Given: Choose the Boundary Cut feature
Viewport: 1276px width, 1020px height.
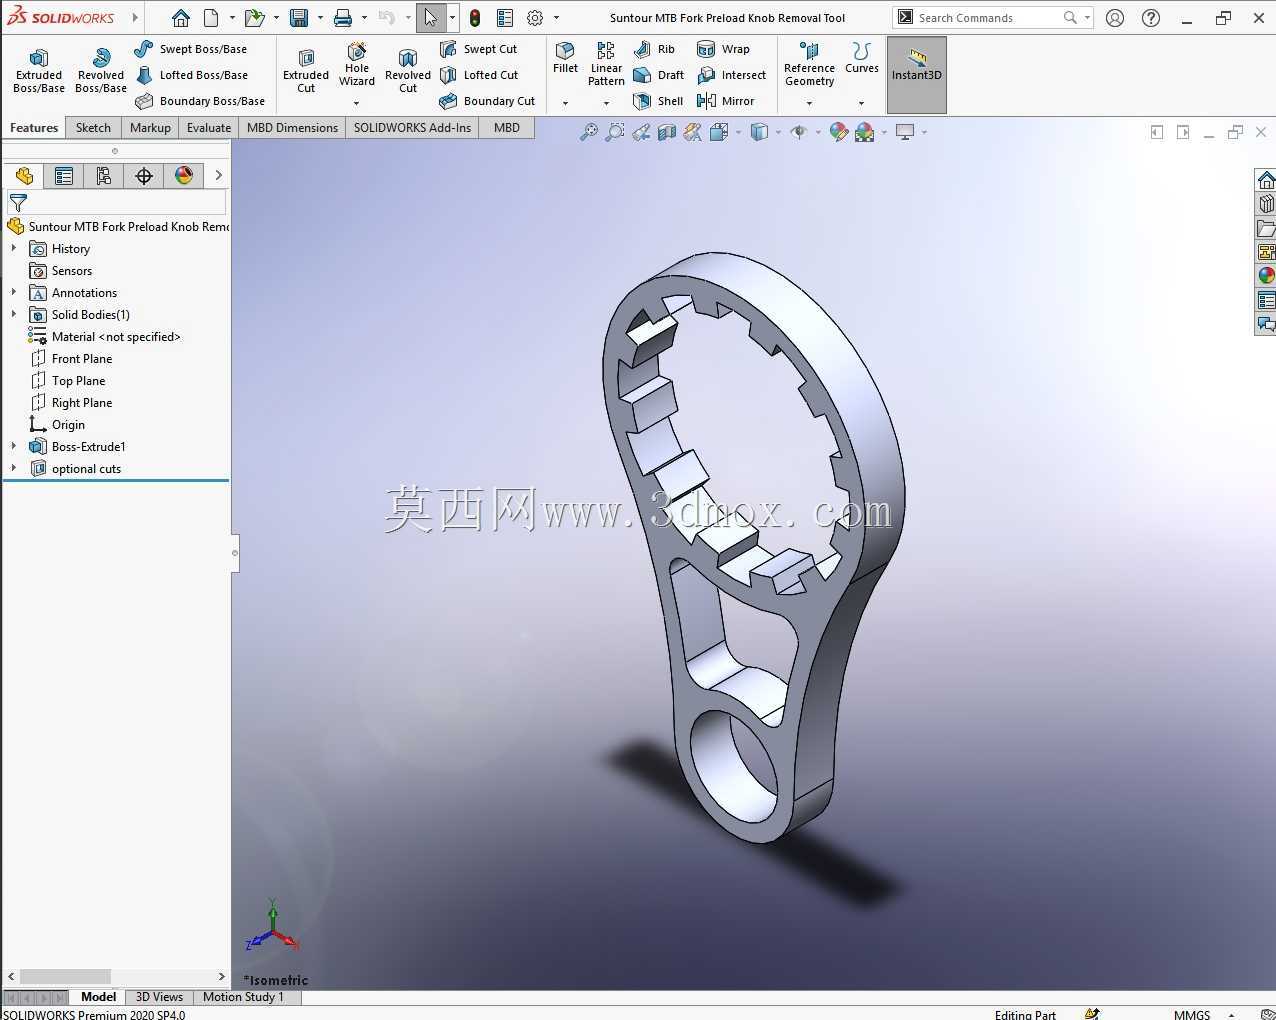Looking at the screenshot, I should (487, 101).
